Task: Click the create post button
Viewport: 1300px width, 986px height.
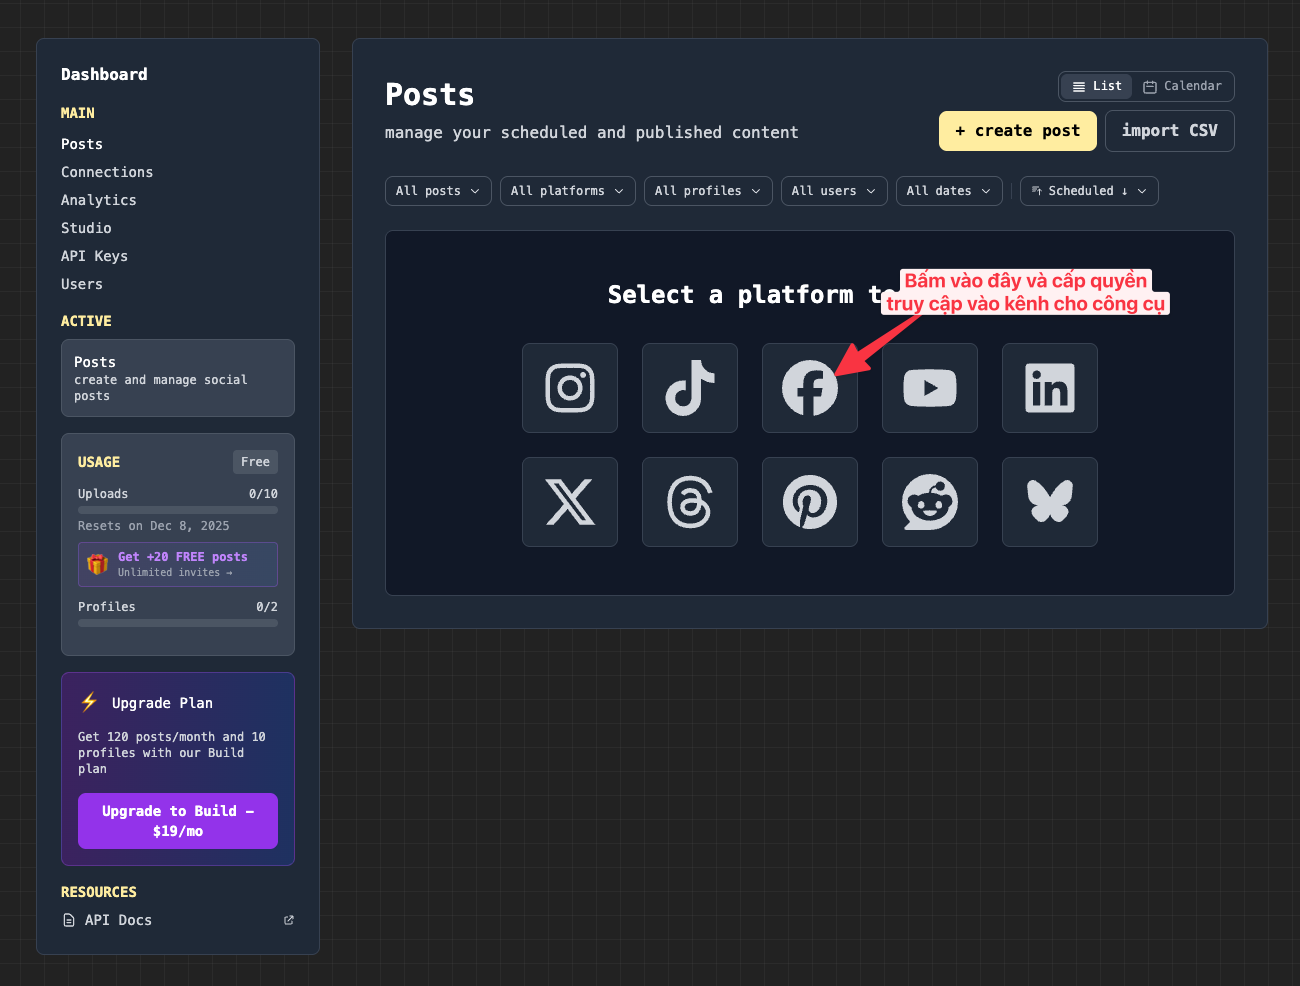Action: (1017, 131)
